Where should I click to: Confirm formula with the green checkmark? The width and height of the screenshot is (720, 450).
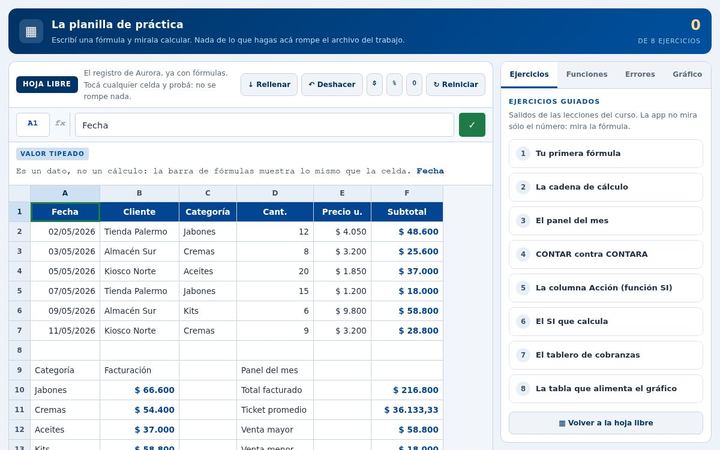pos(472,125)
